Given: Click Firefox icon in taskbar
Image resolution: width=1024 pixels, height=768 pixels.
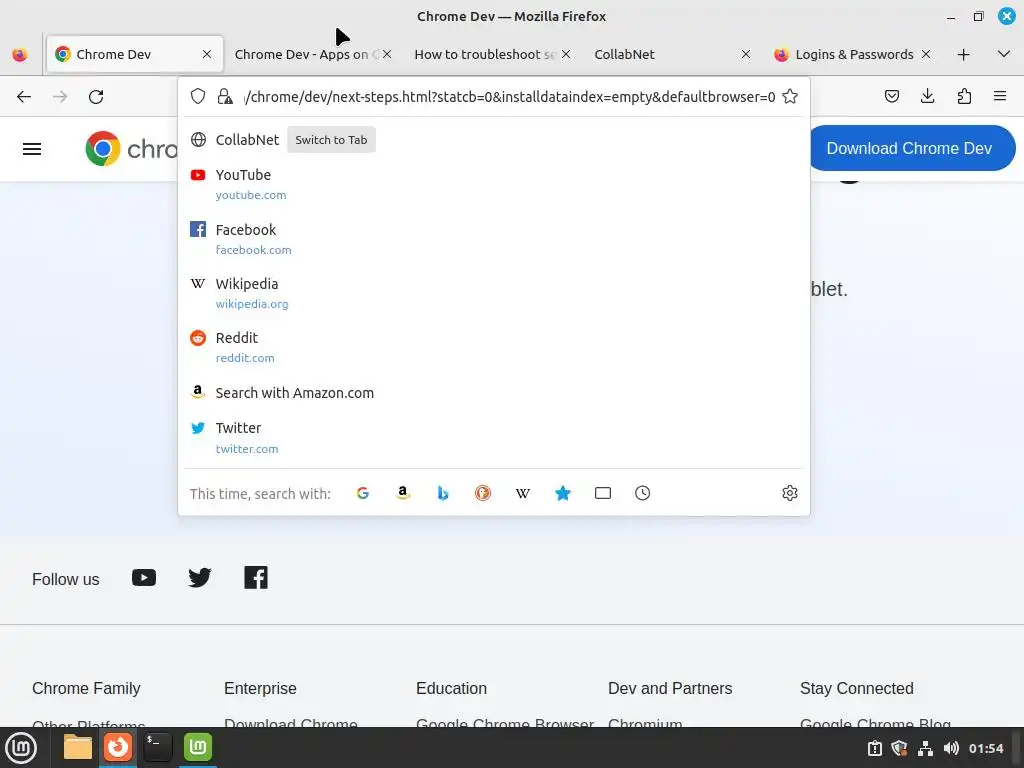Looking at the screenshot, I should [118, 748].
